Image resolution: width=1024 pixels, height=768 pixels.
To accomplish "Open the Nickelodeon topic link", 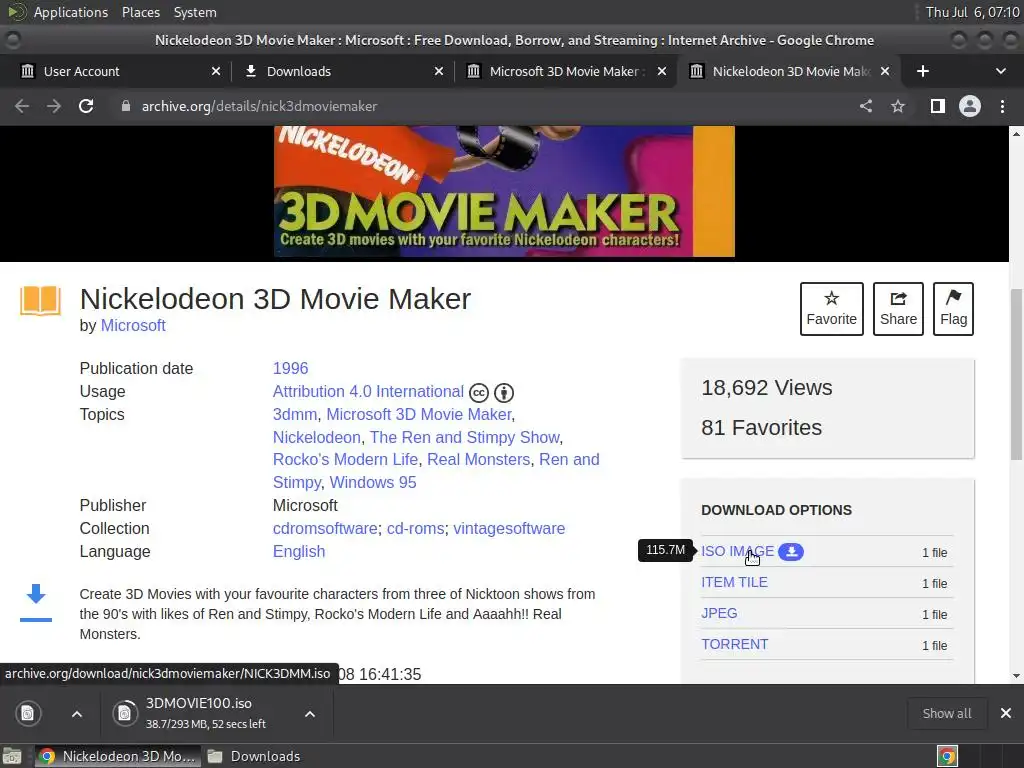I will pyautogui.click(x=317, y=437).
